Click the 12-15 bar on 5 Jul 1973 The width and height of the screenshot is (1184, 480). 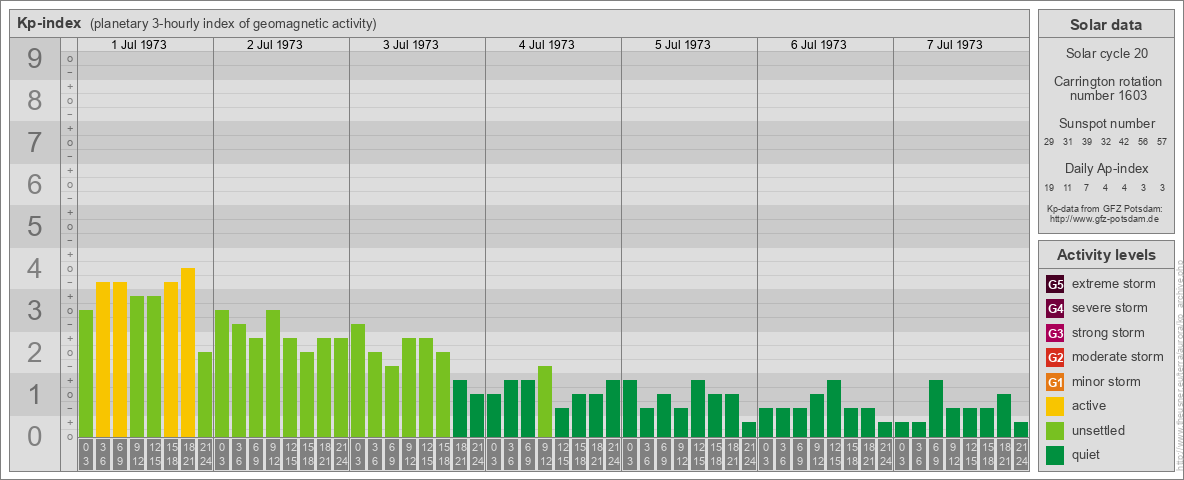[x=698, y=408]
